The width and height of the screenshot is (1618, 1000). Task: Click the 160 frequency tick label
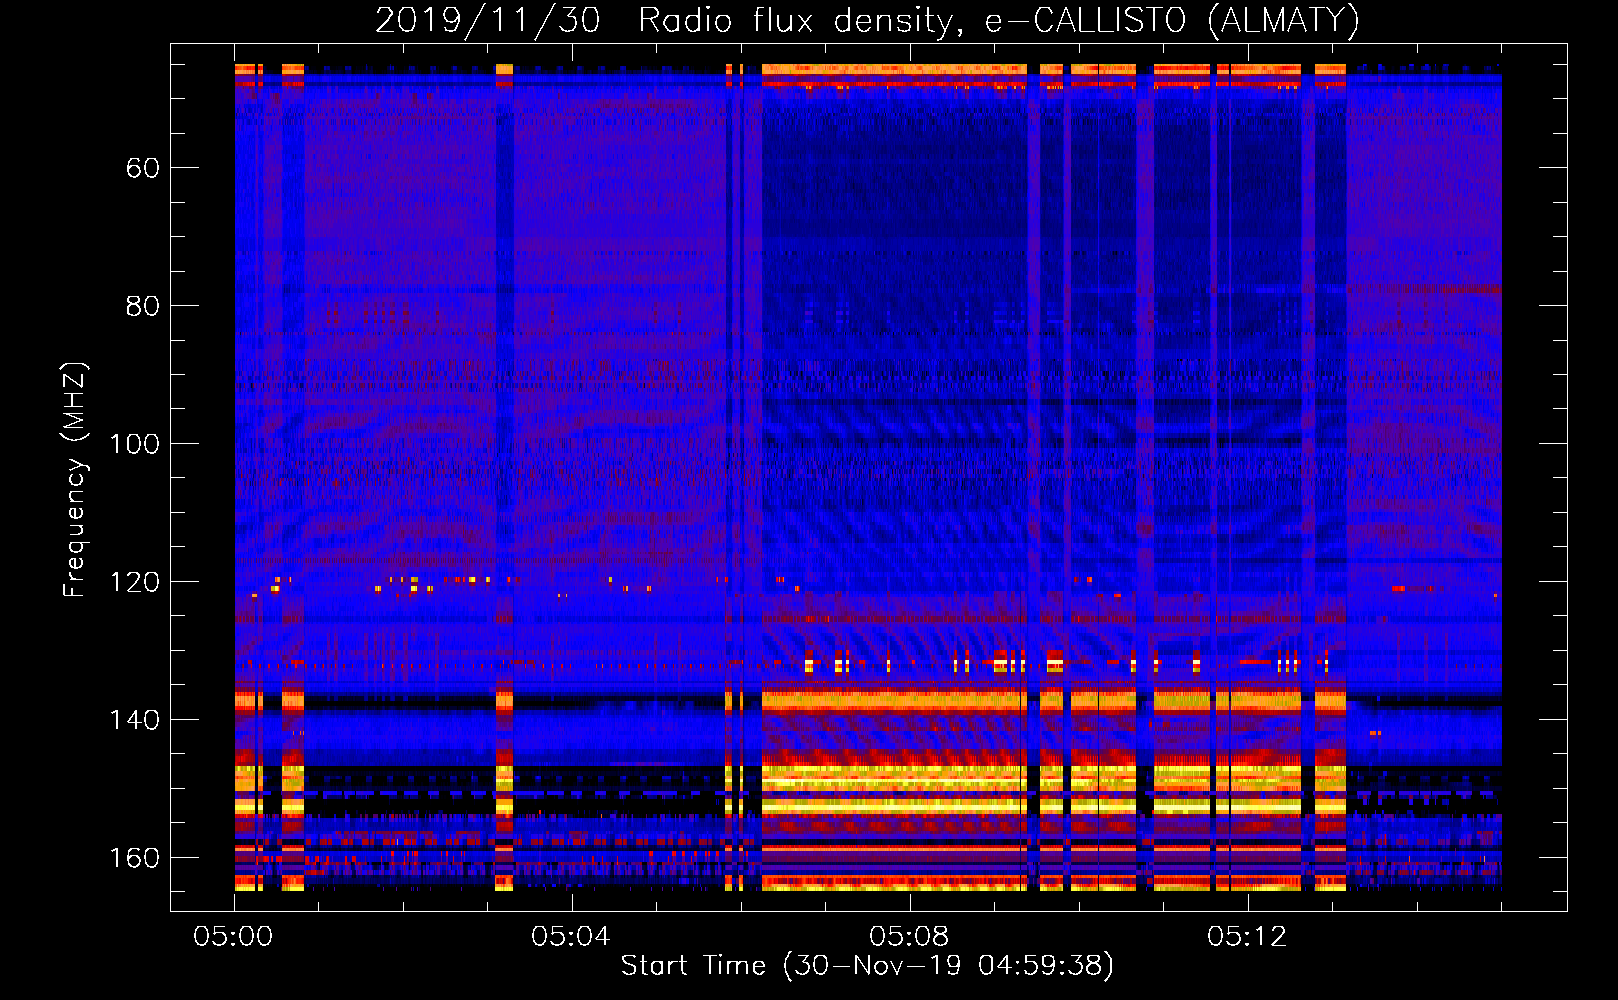[x=135, y=858]
